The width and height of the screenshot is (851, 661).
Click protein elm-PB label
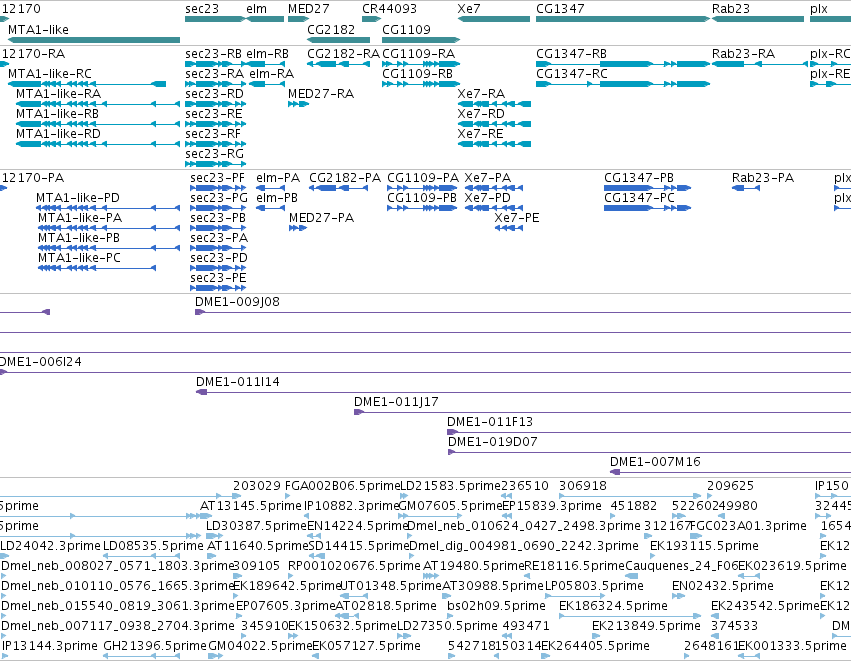tap(277, 198)
